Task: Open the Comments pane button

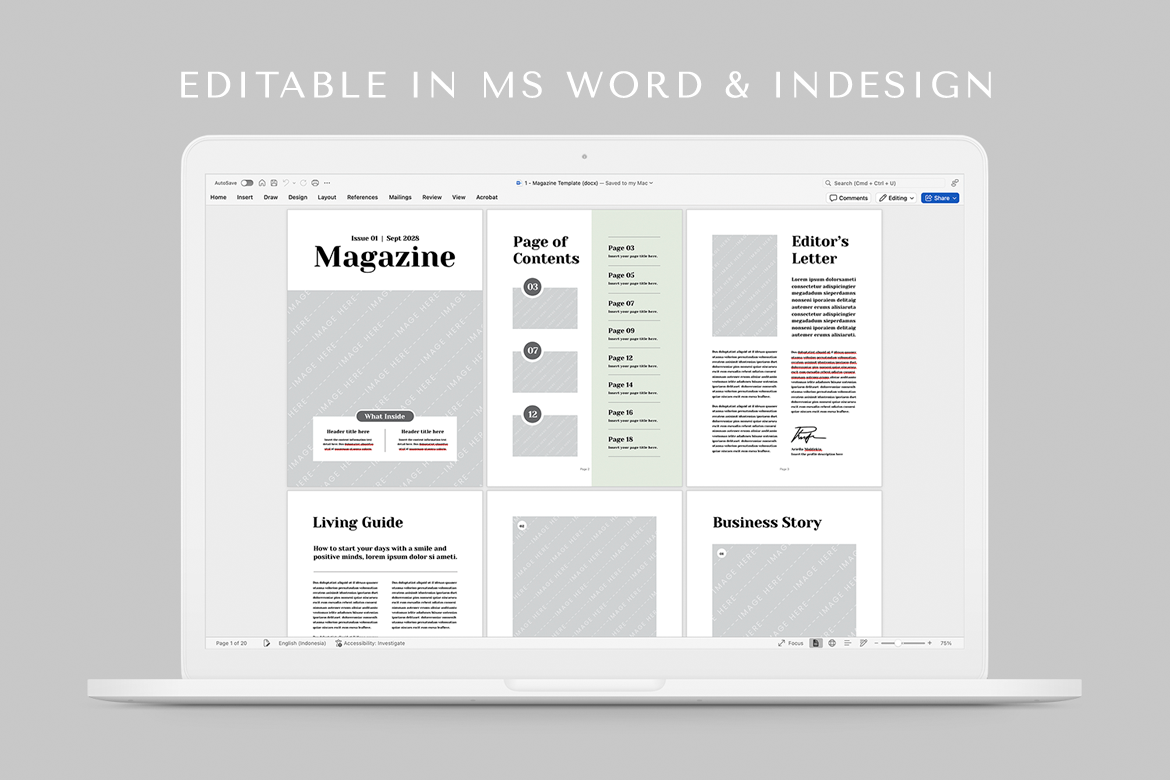Action: coord(849,198)
